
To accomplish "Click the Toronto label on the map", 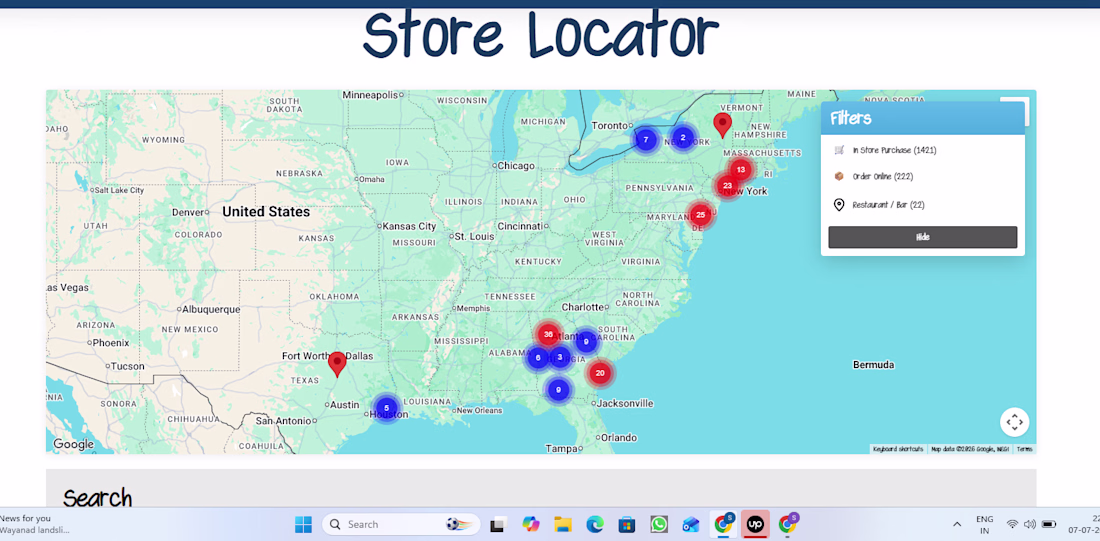I will point(610,126).
